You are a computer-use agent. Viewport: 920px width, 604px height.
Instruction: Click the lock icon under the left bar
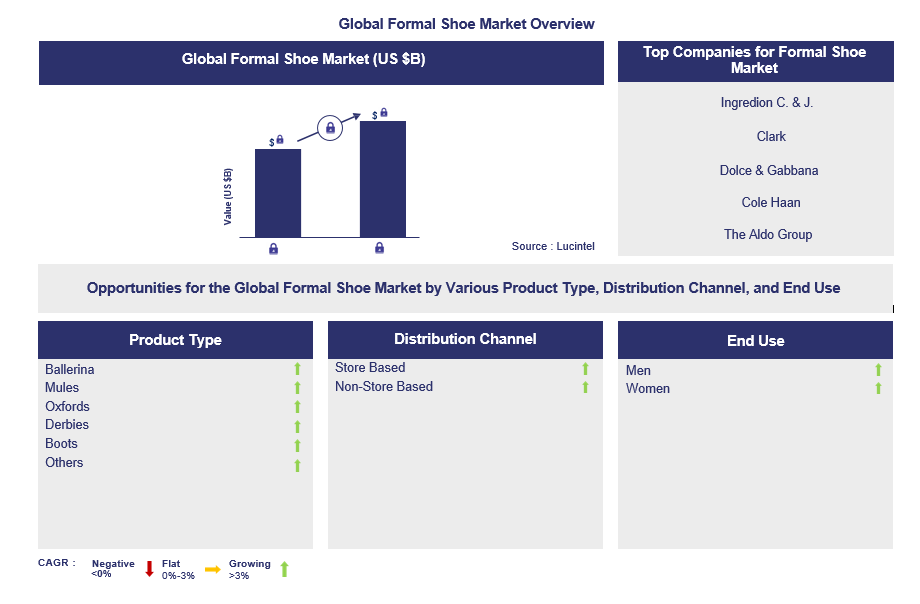pos(274,248)
